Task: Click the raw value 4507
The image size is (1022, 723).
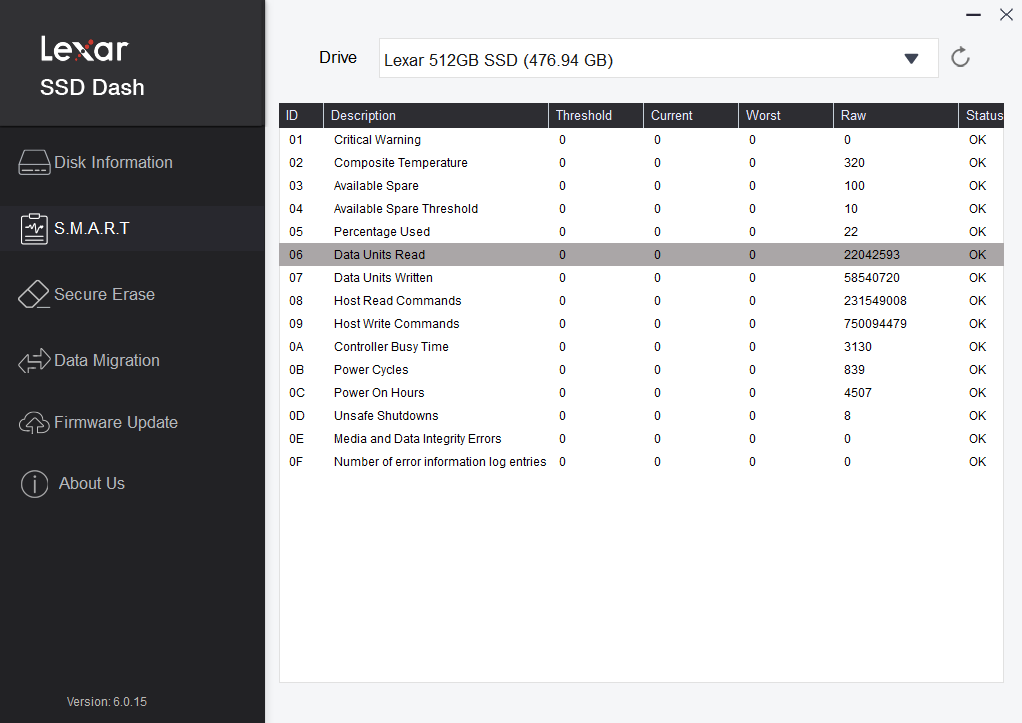Action: coord(857,392)
